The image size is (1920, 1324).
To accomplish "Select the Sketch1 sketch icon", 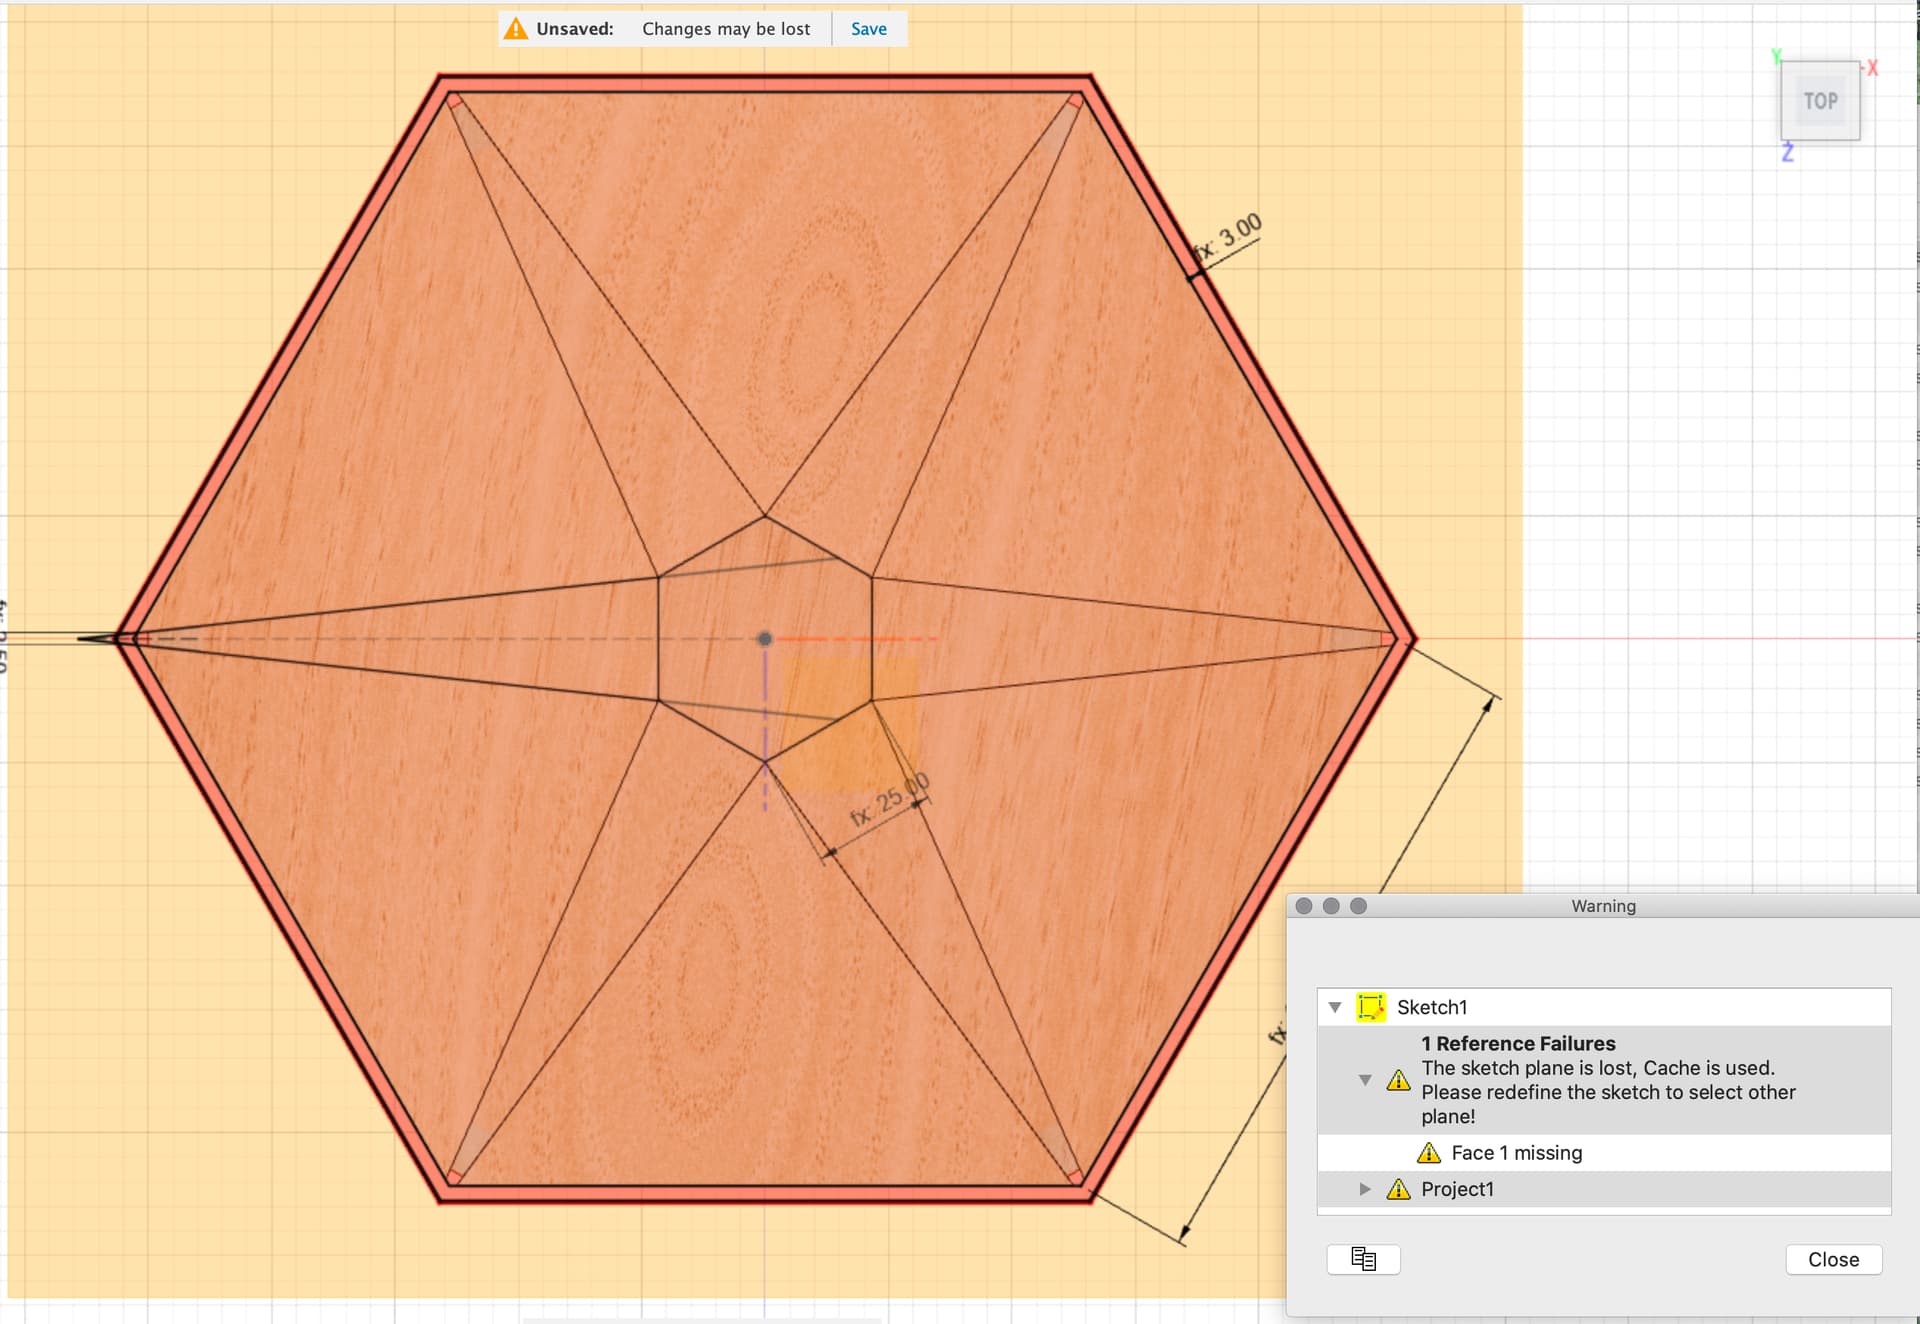I will (x=1371, y=1007).
